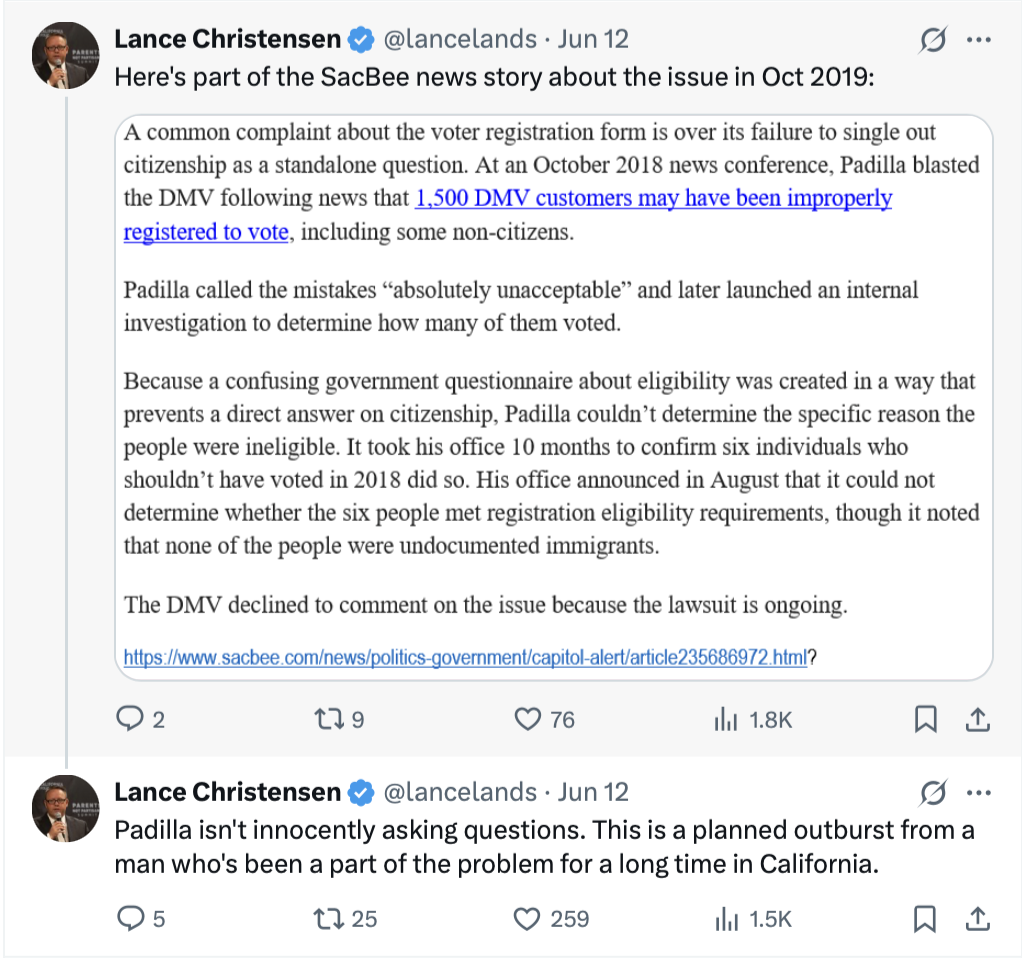Share the "planned outburst" tweet
The height and width of the screenshot is (958, 1022).
[979, 918]
